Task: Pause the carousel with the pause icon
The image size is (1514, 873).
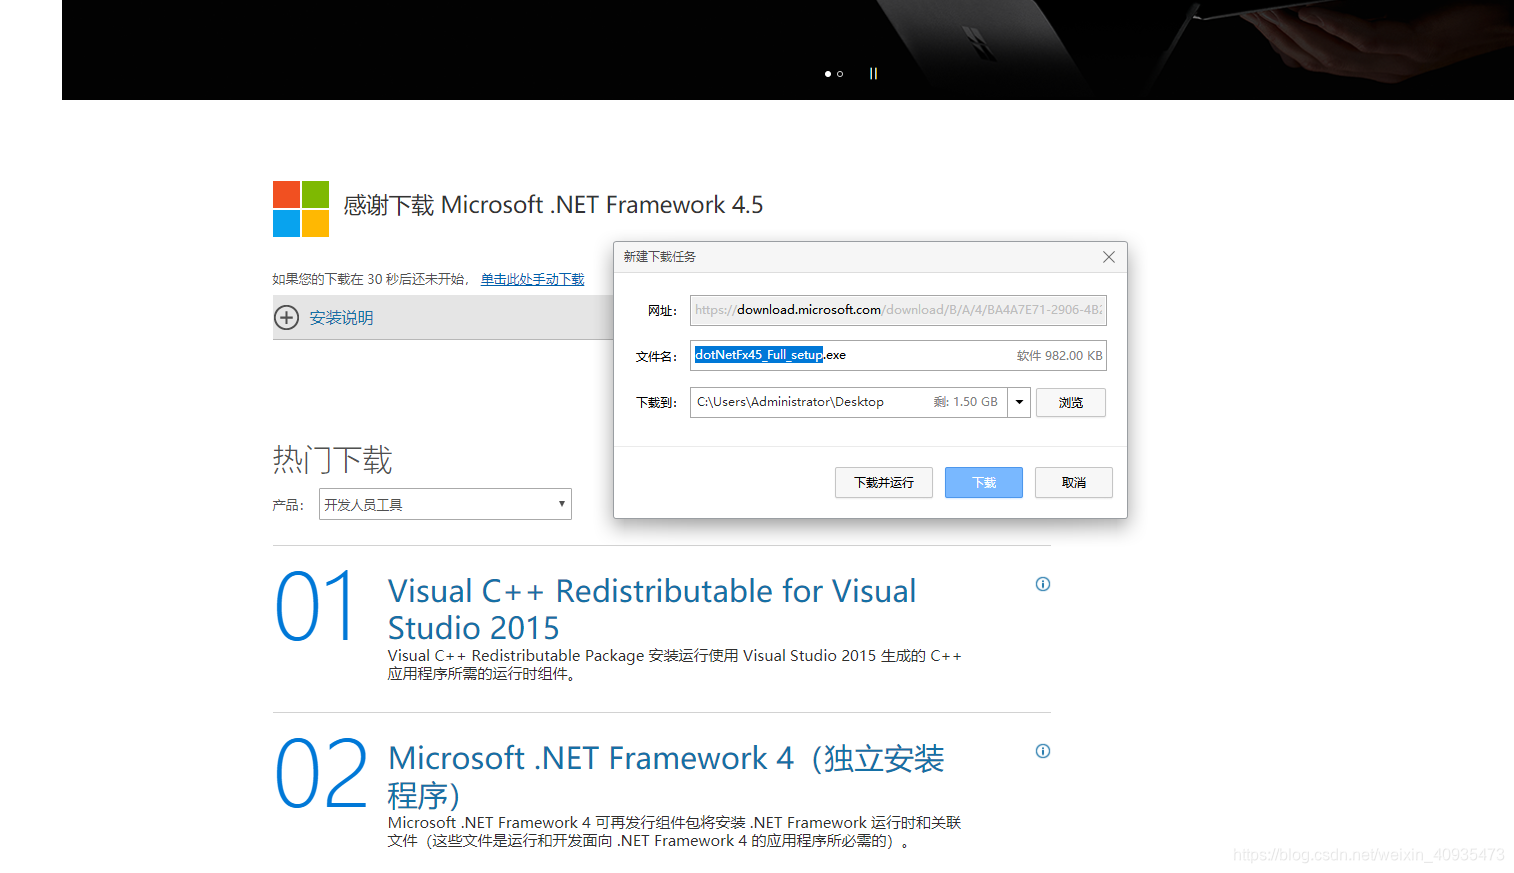Action: pyautogui.click(x=873, y=73)
